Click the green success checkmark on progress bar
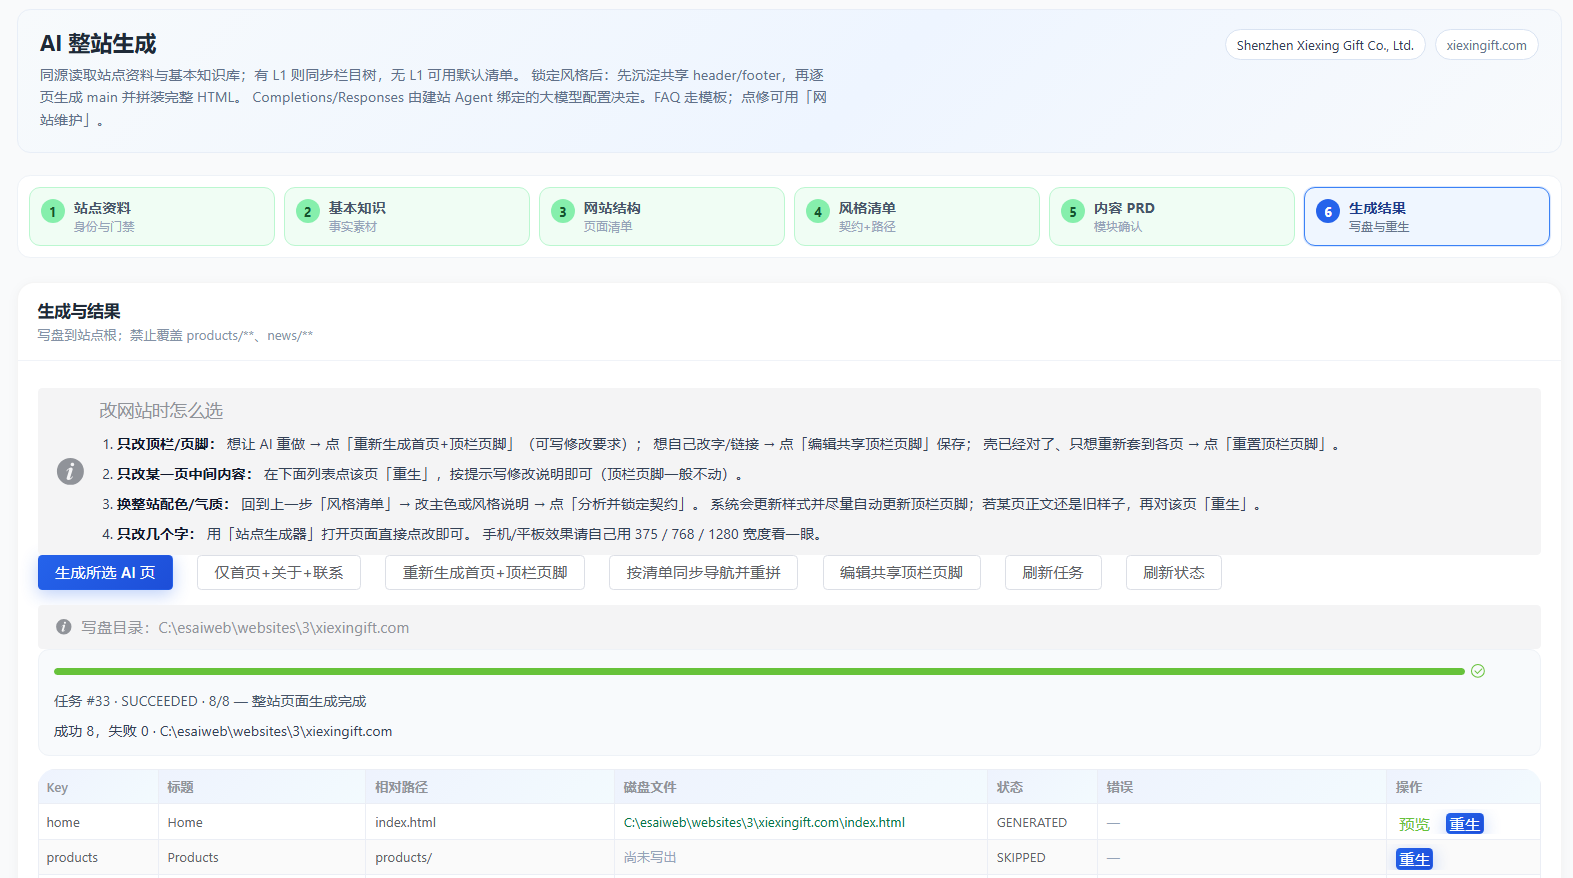1573x878 pixels. pyautogui.click(x=1478, y=671)
